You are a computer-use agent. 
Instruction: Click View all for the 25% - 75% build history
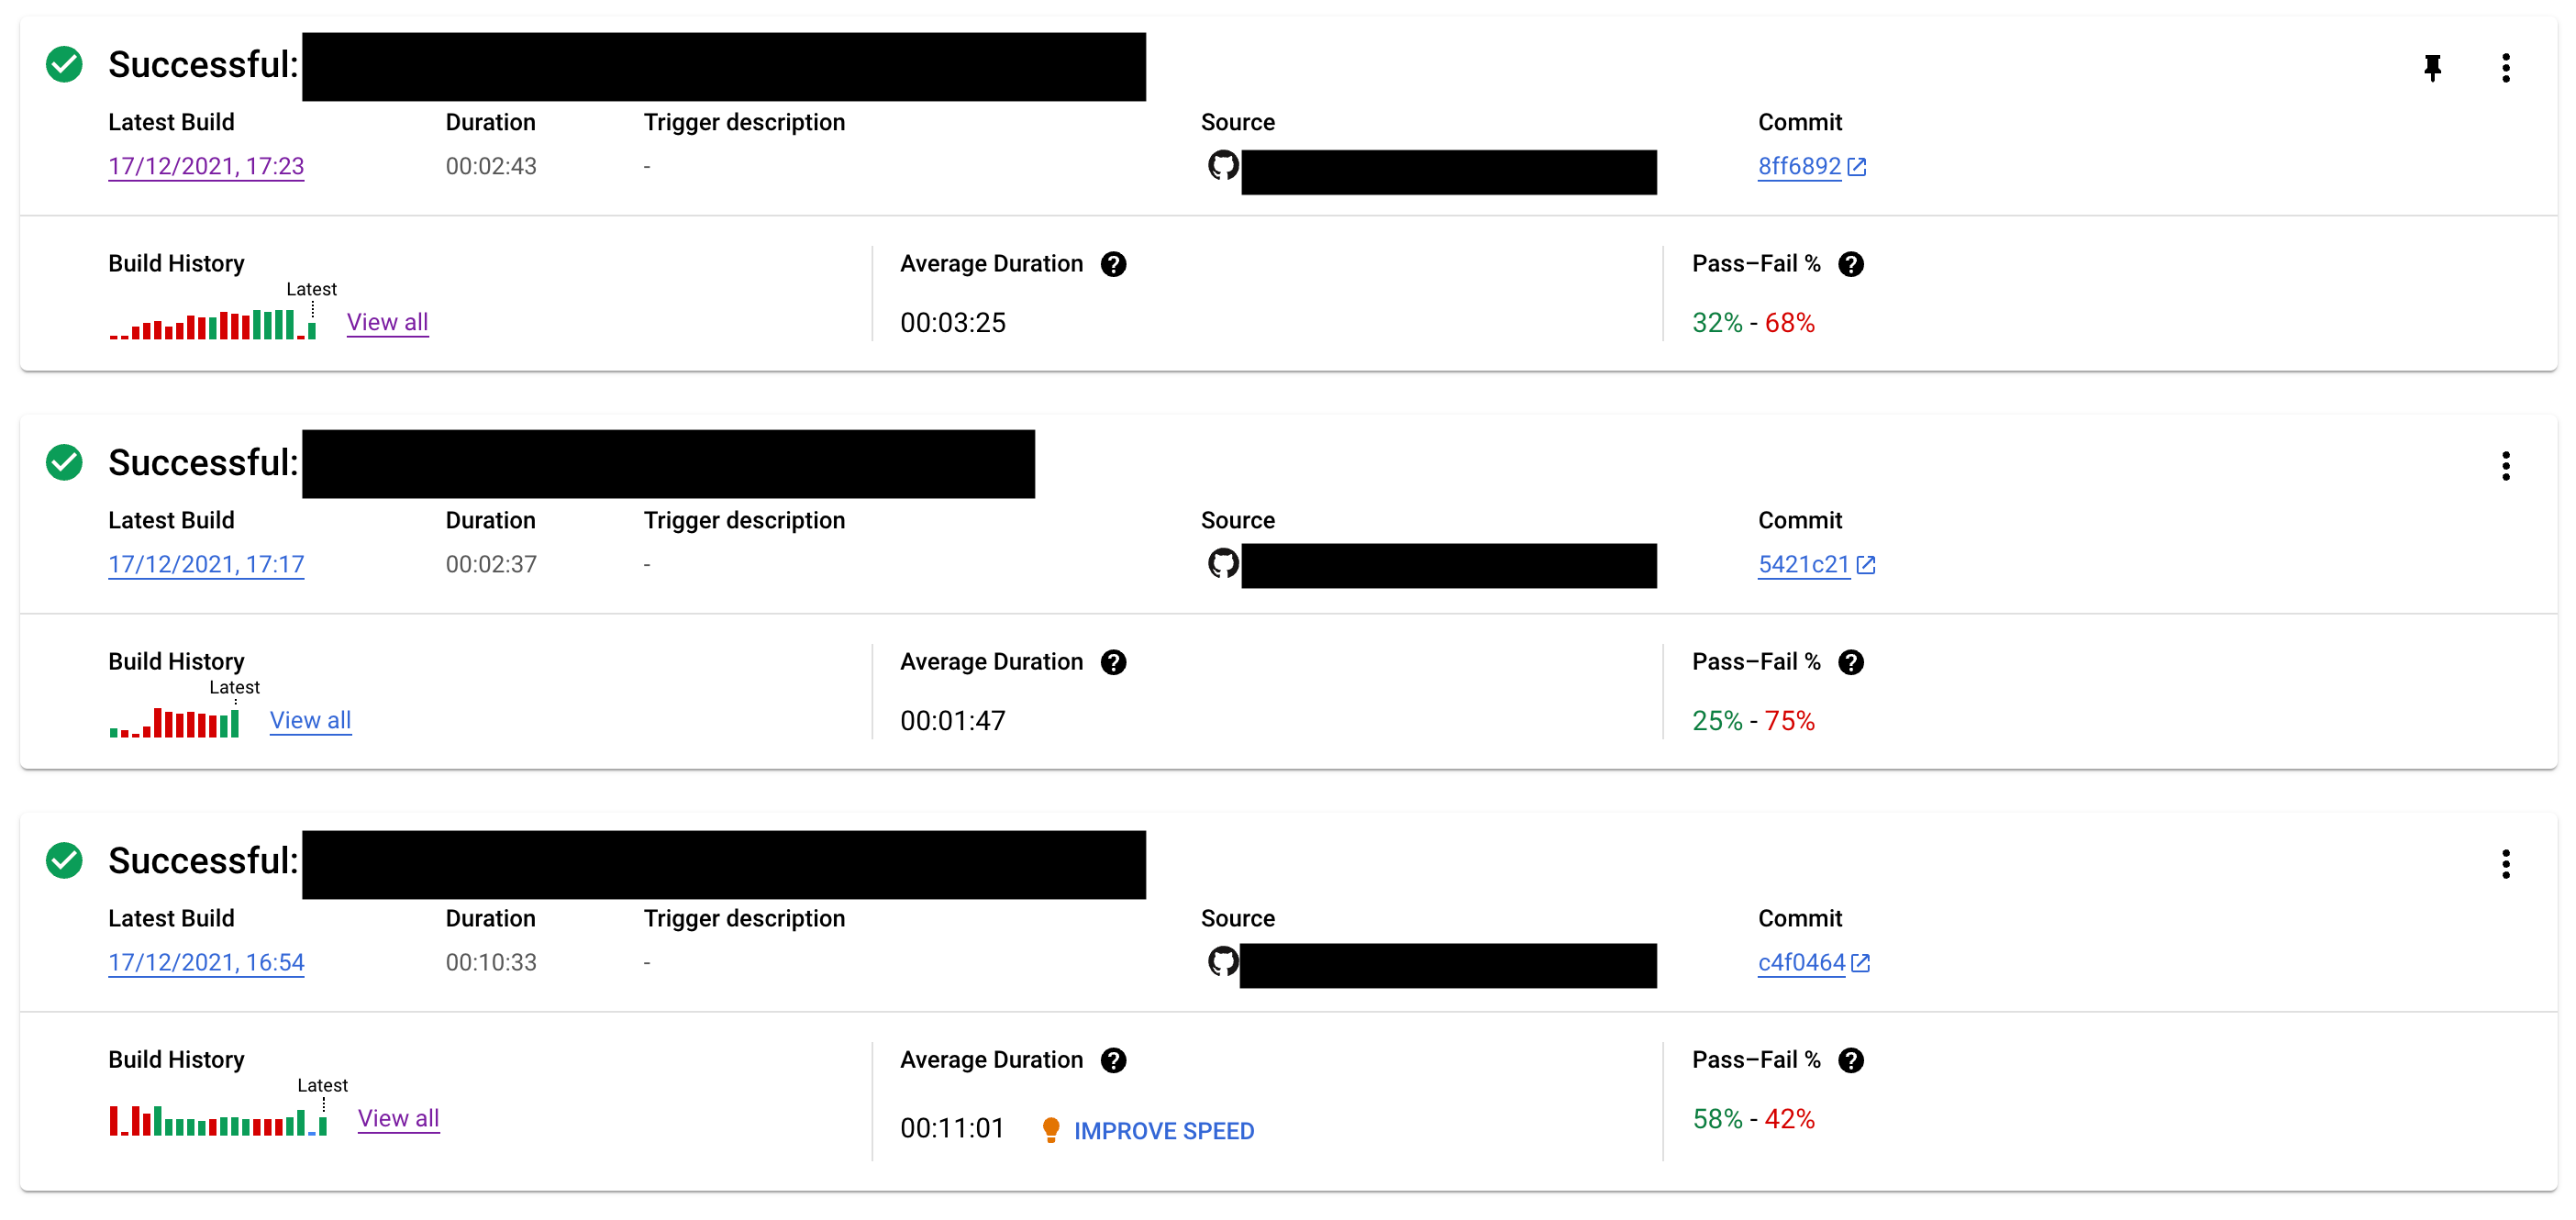[310, 720]
